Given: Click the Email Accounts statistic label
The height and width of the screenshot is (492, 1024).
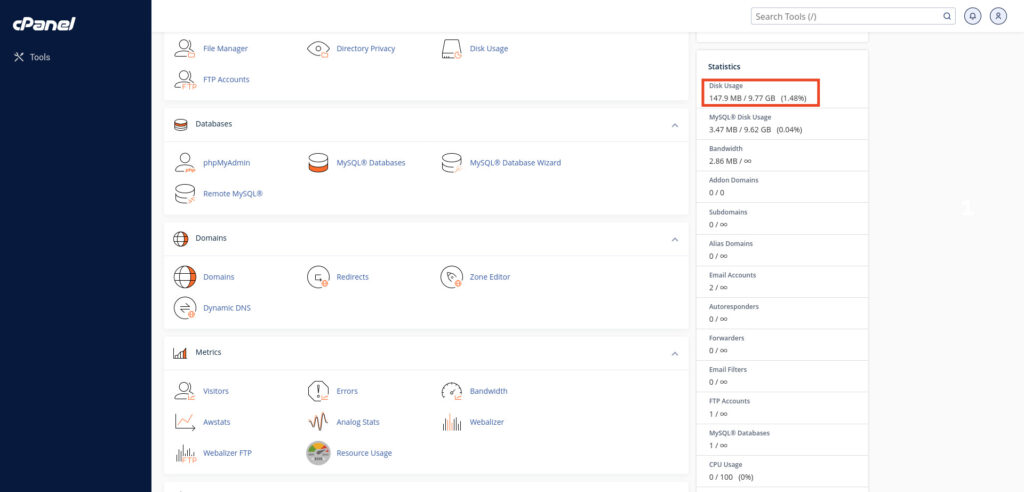Looking at the screenshot, I should [733, 275].
